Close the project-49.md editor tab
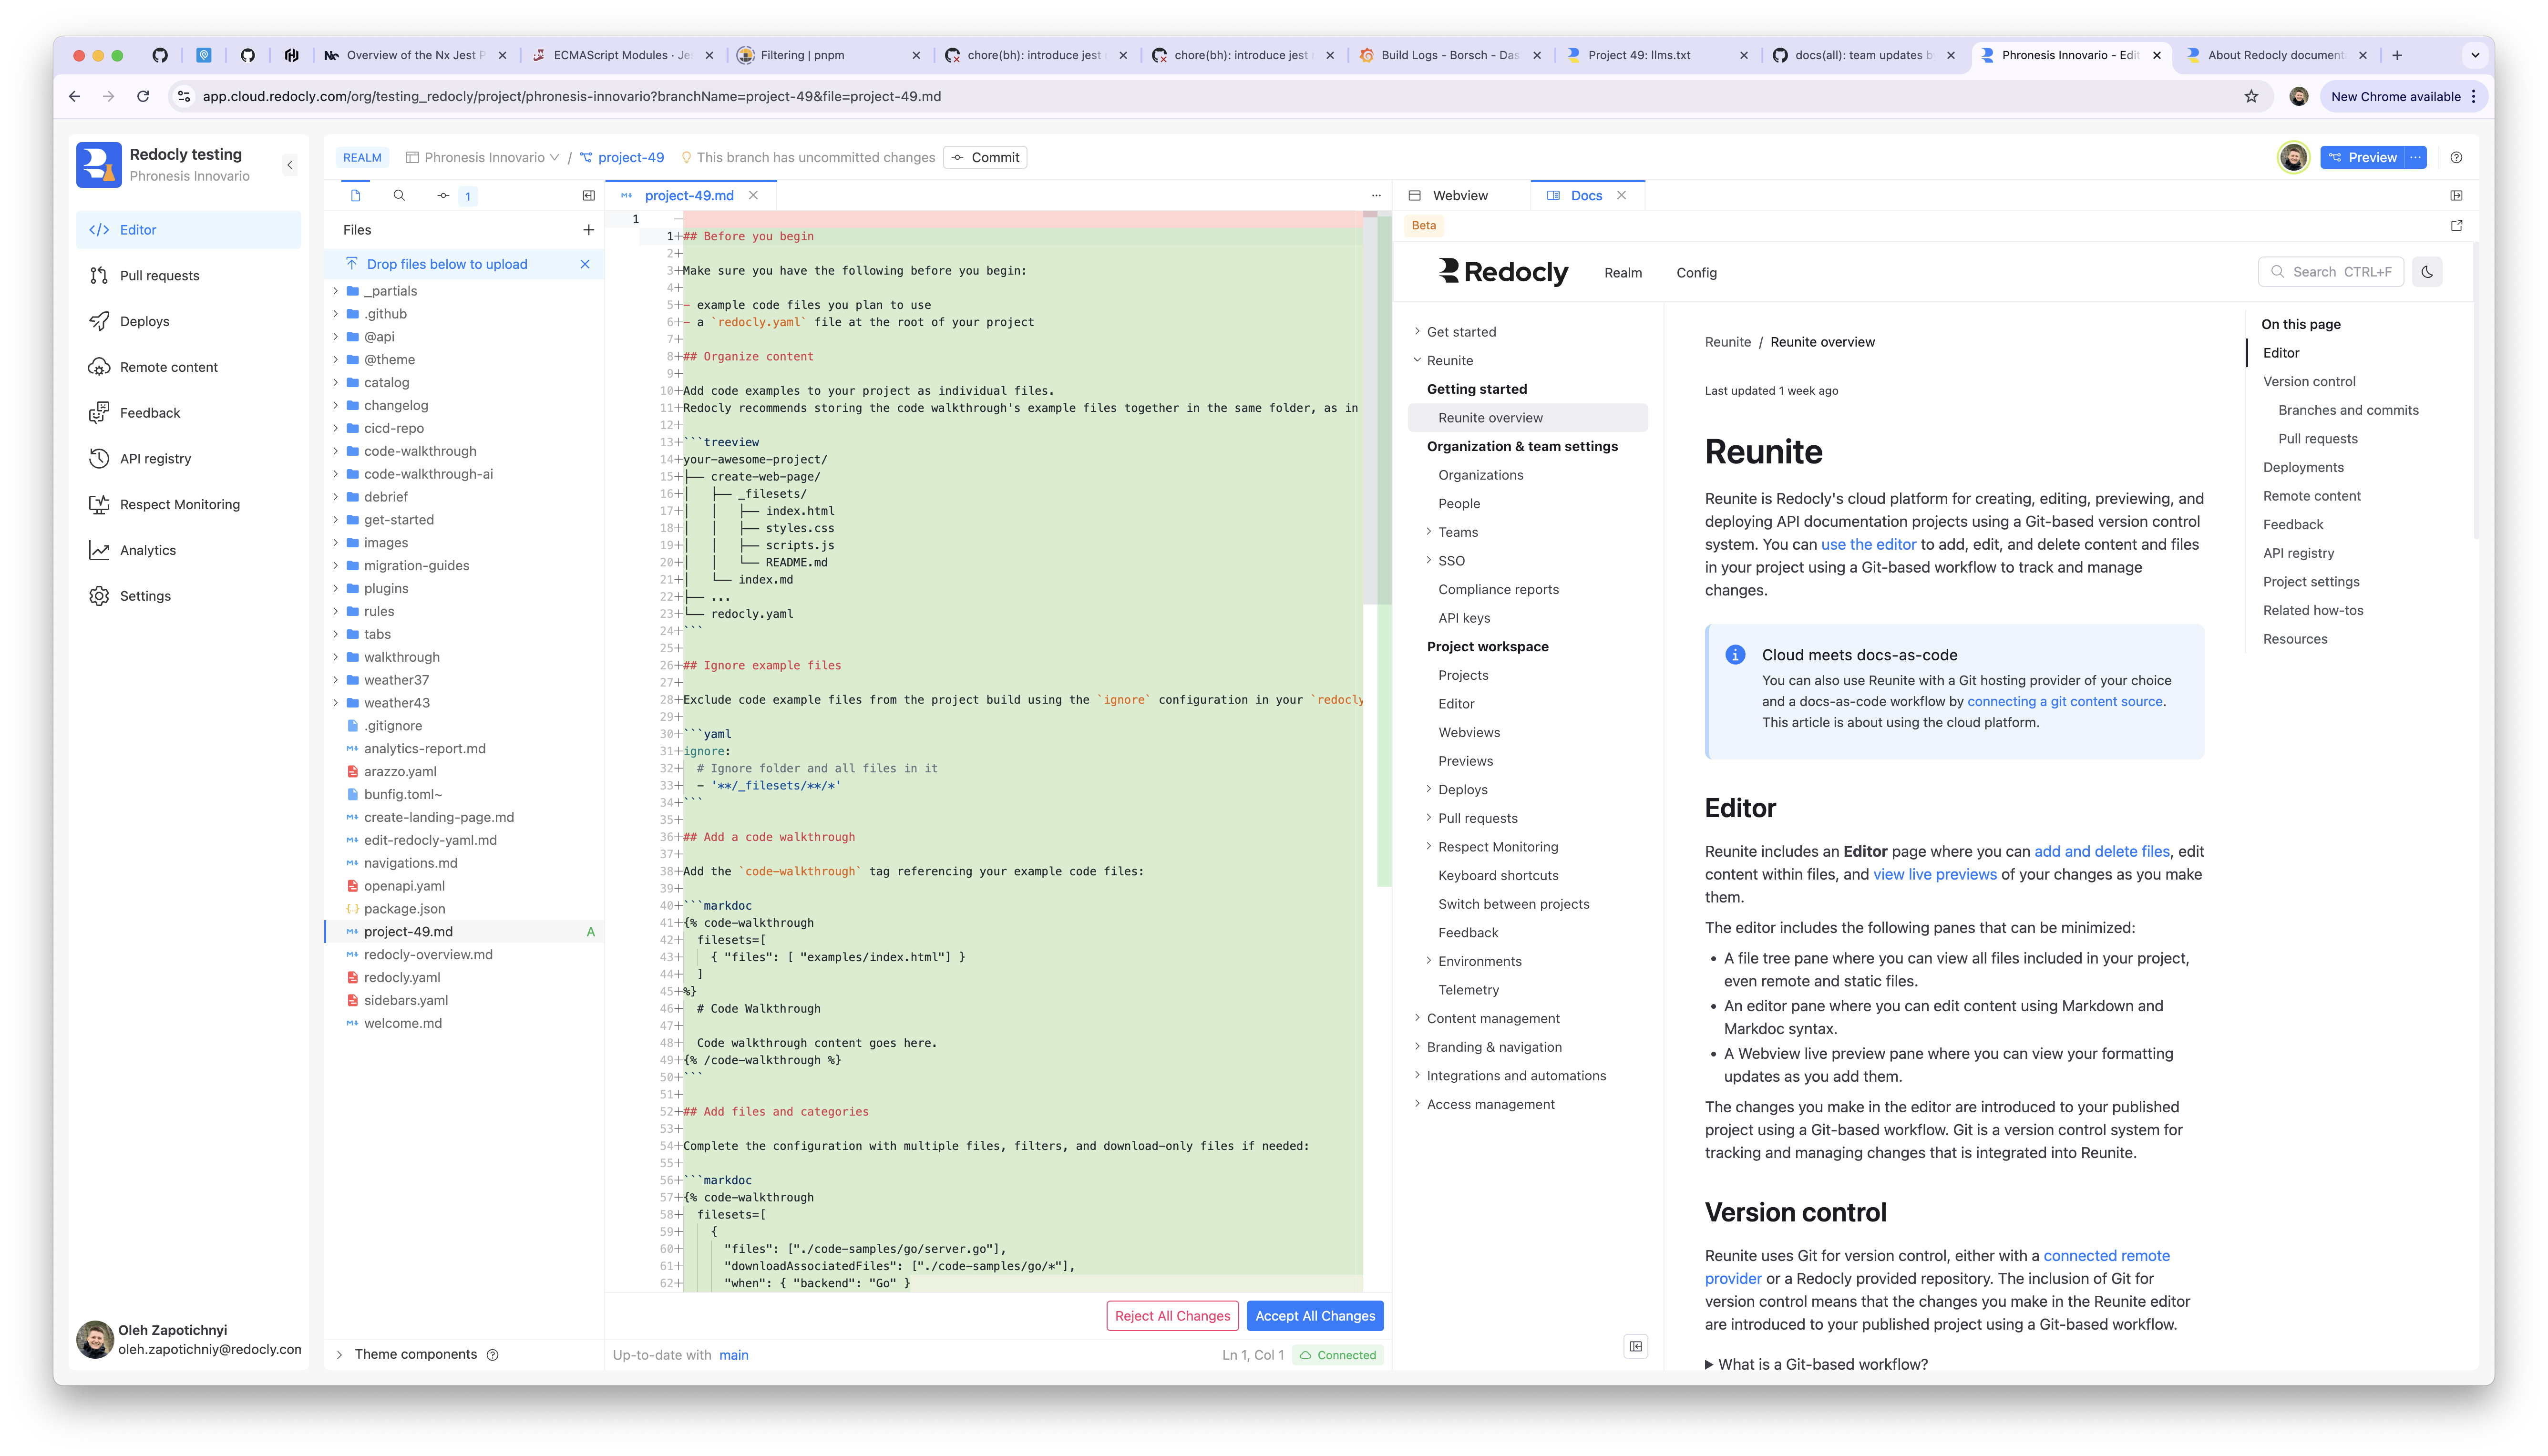This screenshot has height=1456, width=2548. coord(753,196)
